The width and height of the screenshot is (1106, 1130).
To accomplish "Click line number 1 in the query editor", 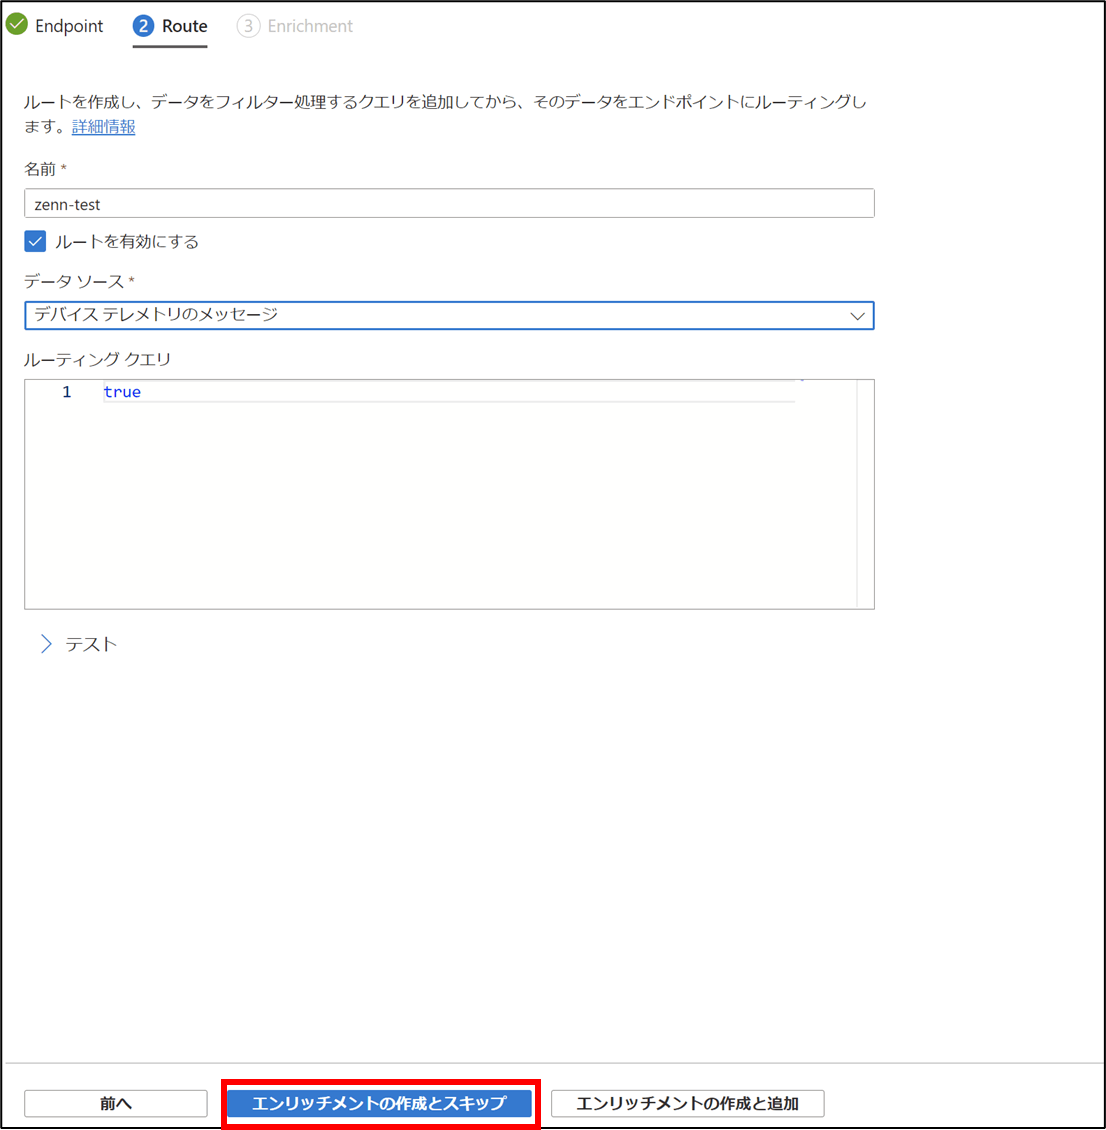I will click(66, 392).
